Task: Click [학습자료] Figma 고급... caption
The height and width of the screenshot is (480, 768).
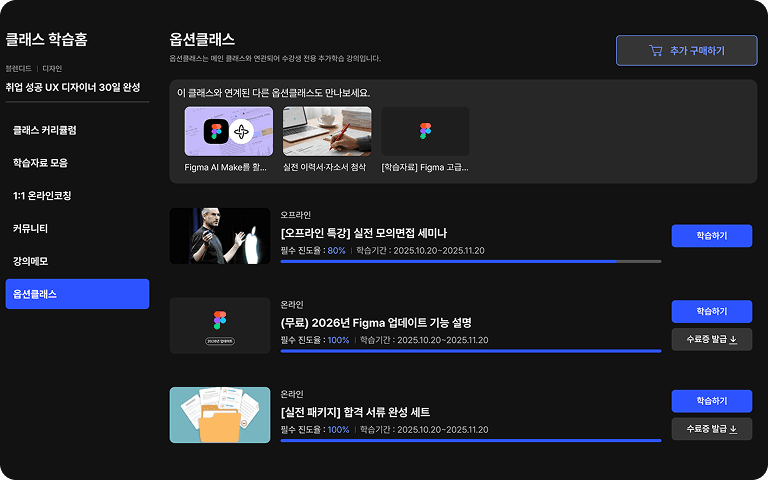Action: [x=425, y=168]
